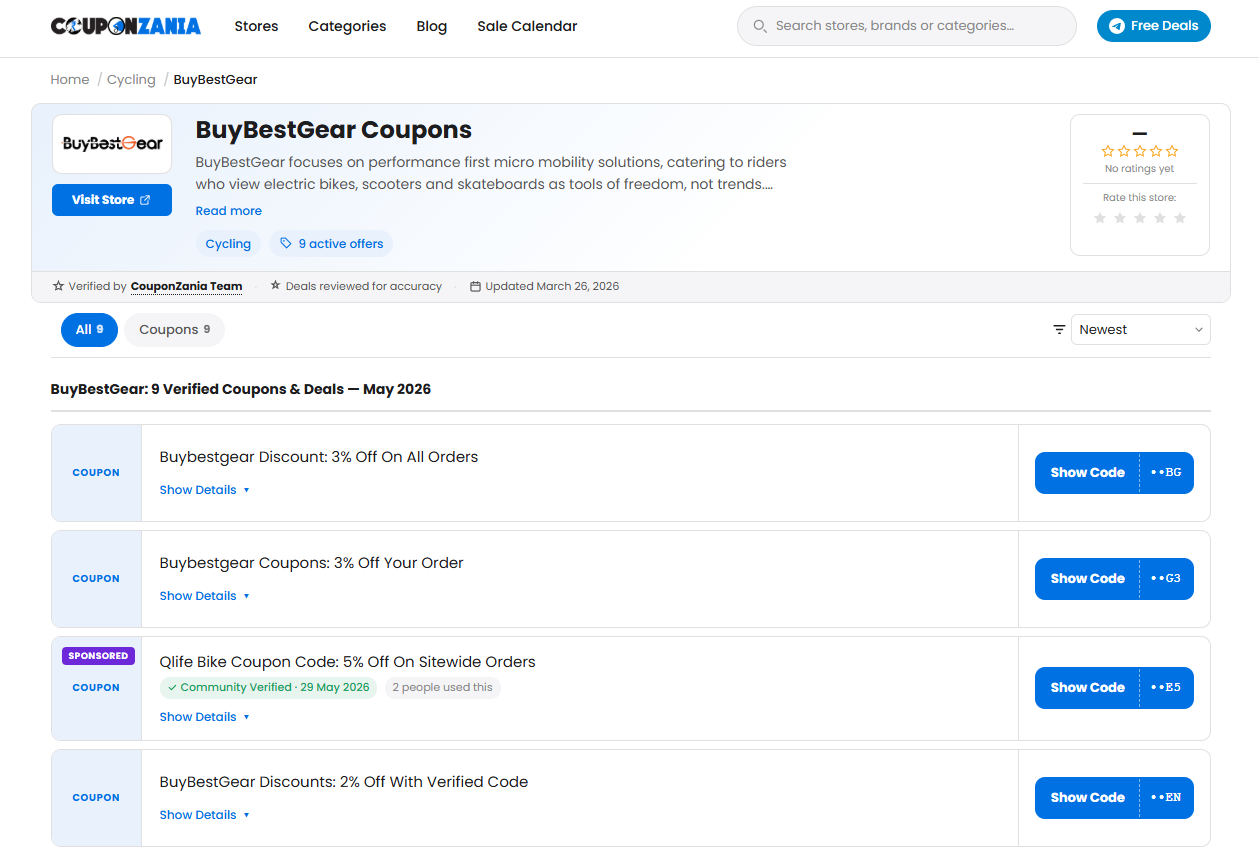This screenshot has height=850, width=1259.
Task: Go to Home breadcrumb
Action: pos(70,80)
